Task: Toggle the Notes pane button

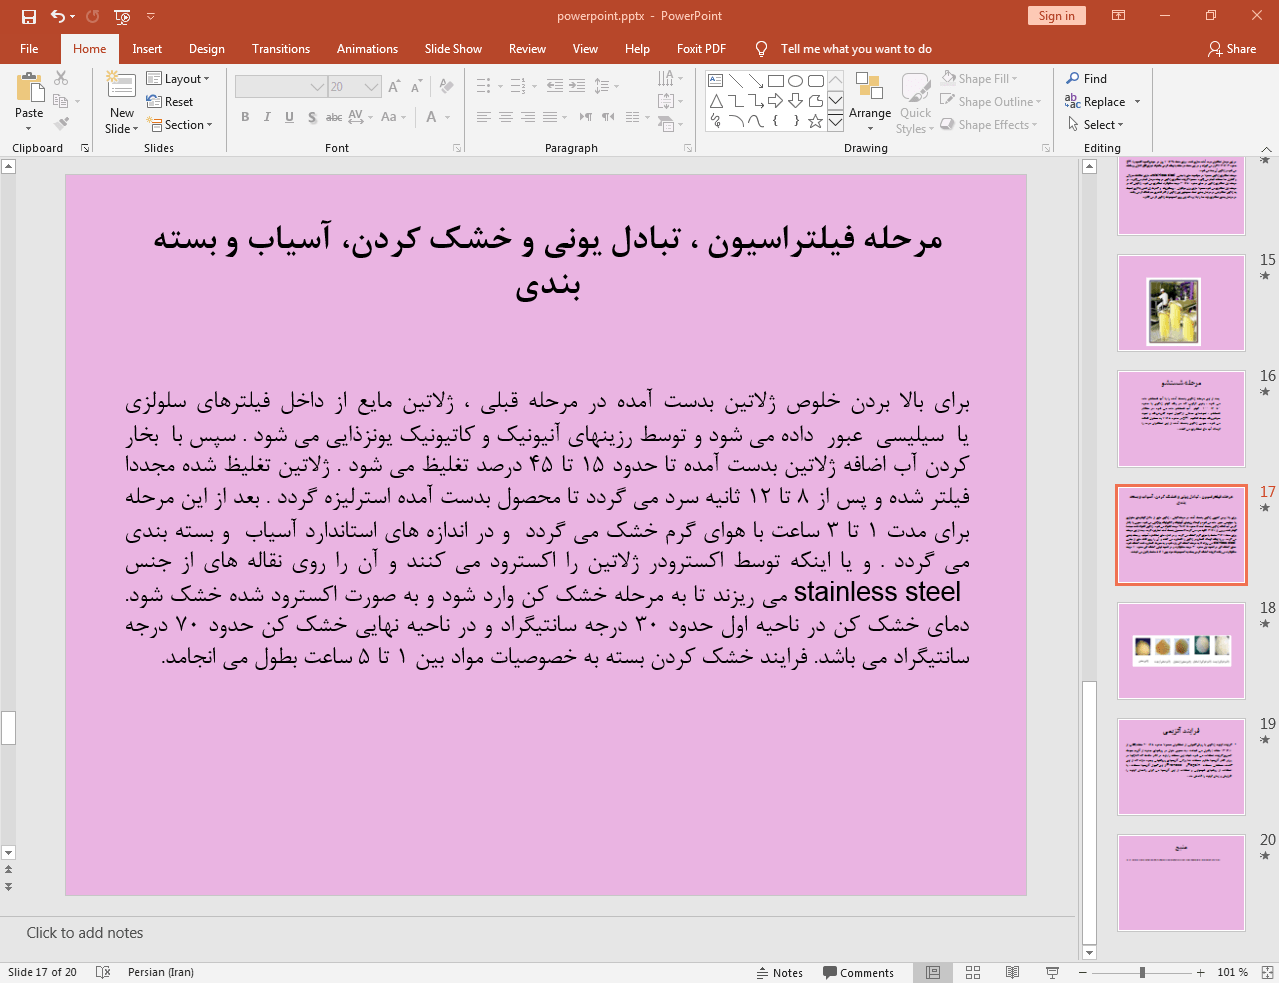Action: pyautogui.click(x=780, y=972)
